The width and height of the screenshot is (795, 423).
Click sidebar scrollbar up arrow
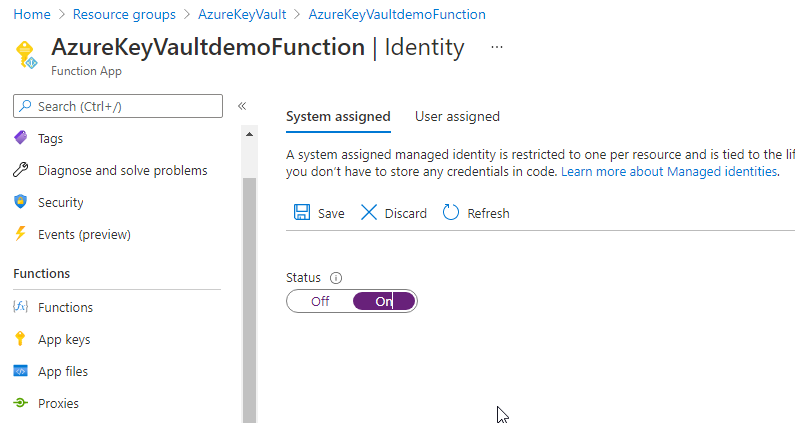249,134
